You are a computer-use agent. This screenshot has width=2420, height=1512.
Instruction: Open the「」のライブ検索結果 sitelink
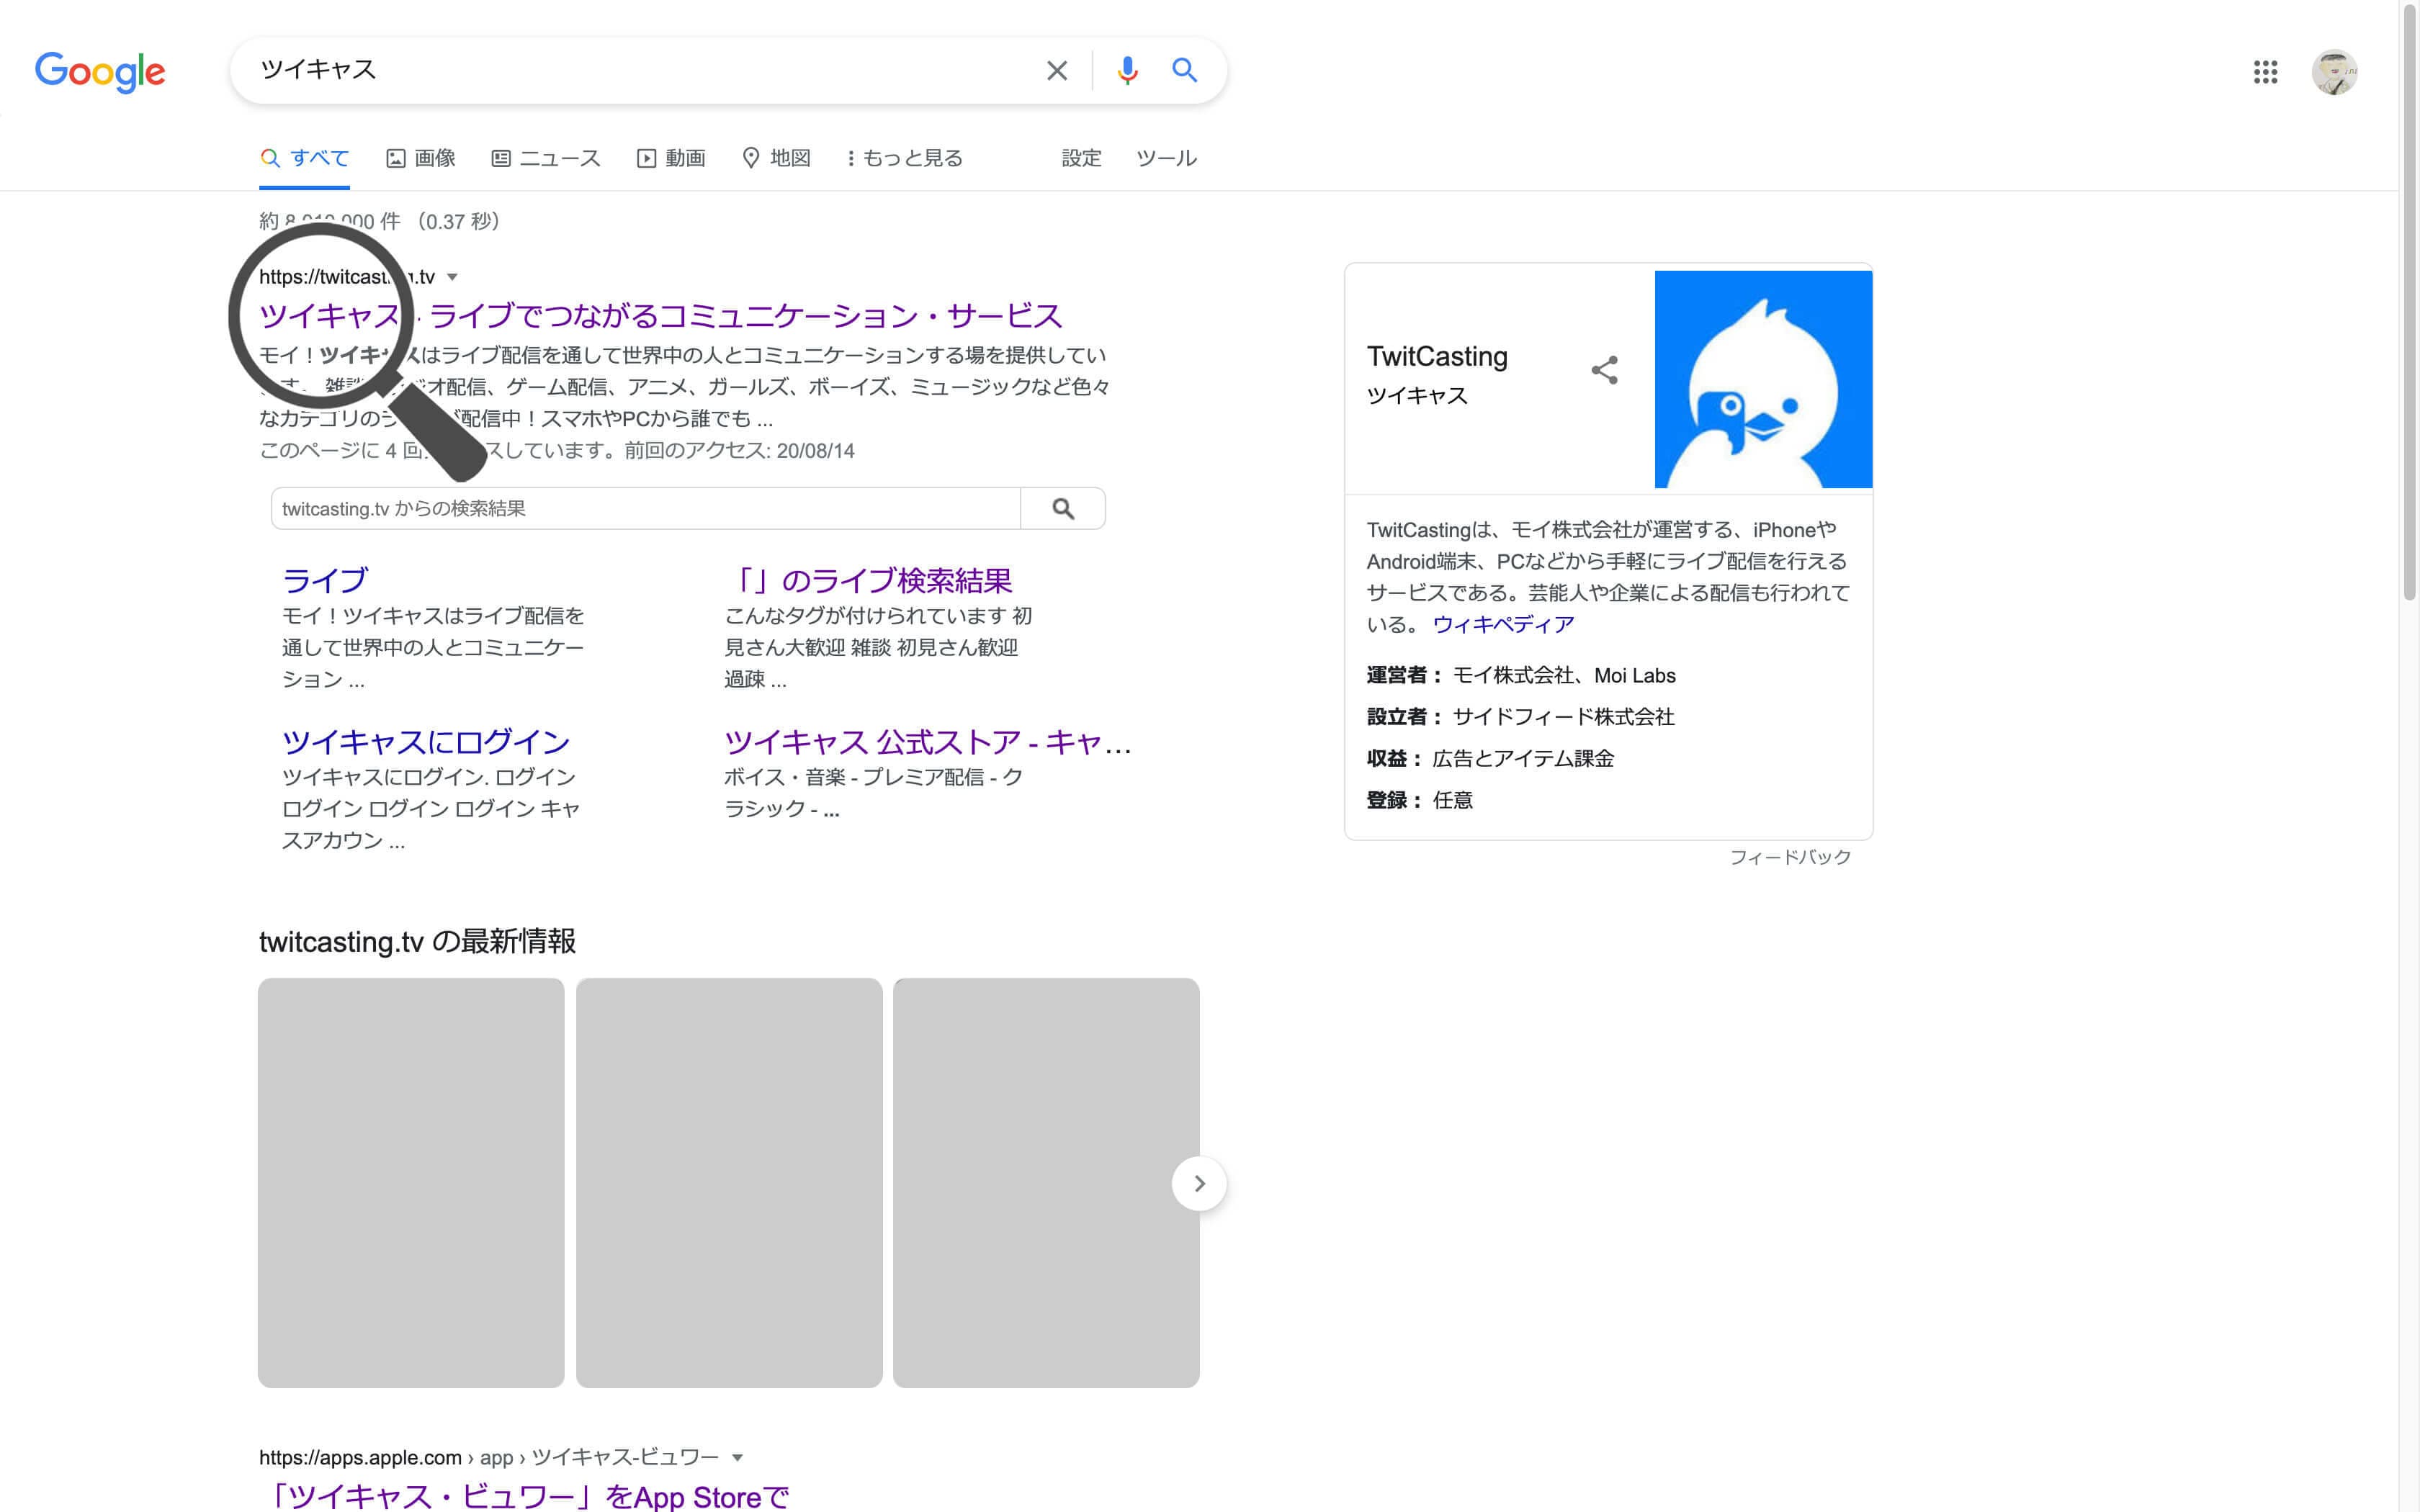point(869,580)
